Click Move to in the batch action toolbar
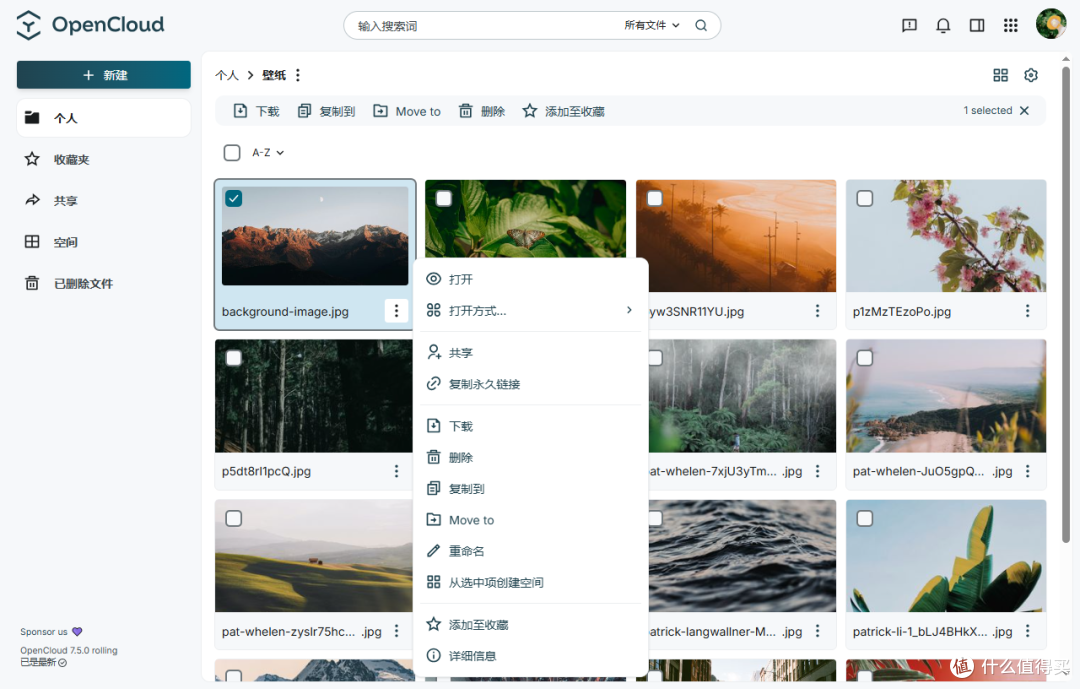Viewport: 1080px width, 689px height. point(406,111)
